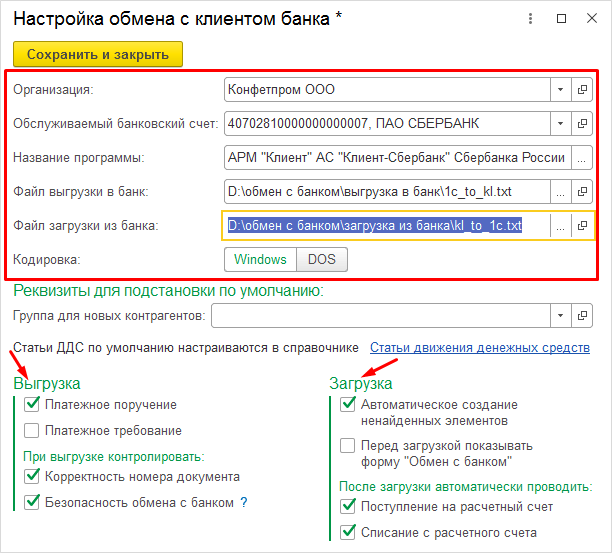Click ellipsis button for Название программы
The height and width of the screenshot is (553, 612).
coord(582,158)
